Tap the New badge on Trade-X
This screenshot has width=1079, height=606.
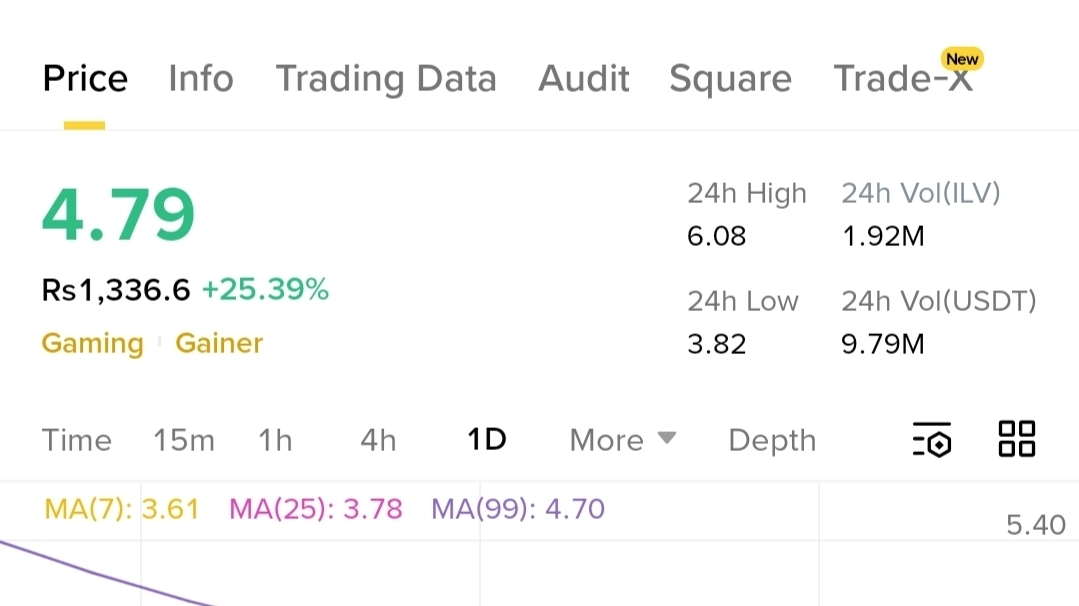[x=962, y=59]
